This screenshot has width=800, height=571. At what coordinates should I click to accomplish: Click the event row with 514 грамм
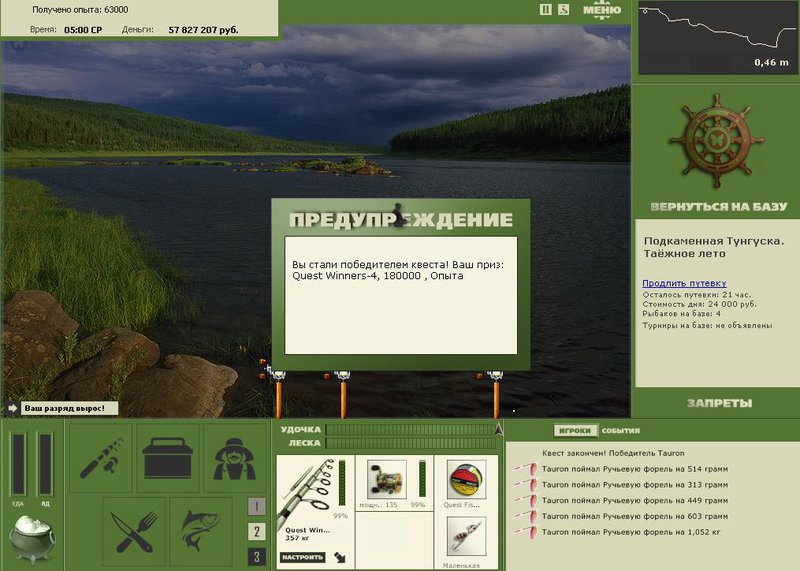[x=635, y=469]
